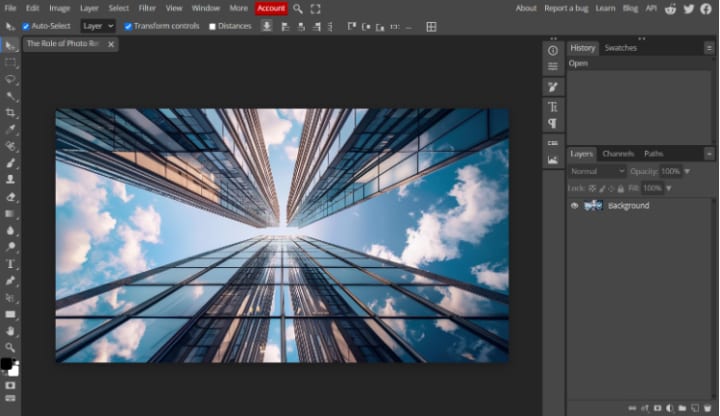Click the red Account button
The image size is (720, 416).
click(271, 8)
